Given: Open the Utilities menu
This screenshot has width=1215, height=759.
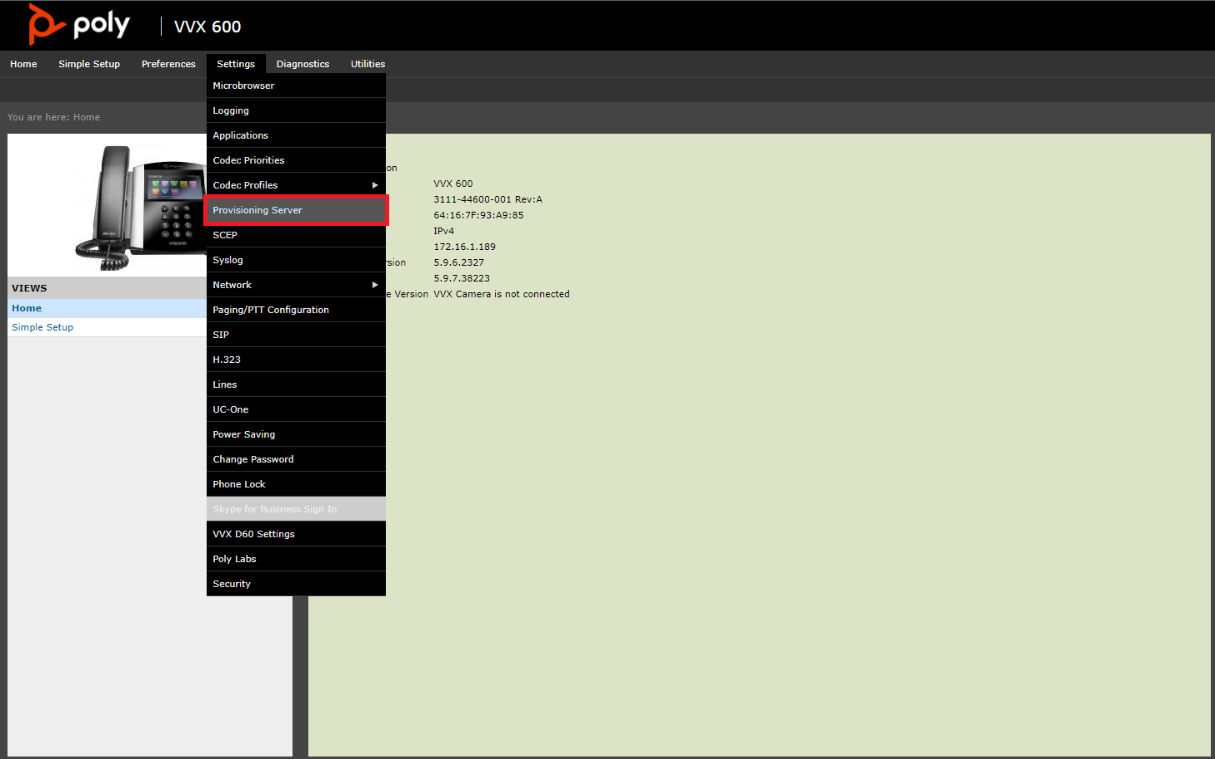Looking at the screenshot, I should 368,64.
